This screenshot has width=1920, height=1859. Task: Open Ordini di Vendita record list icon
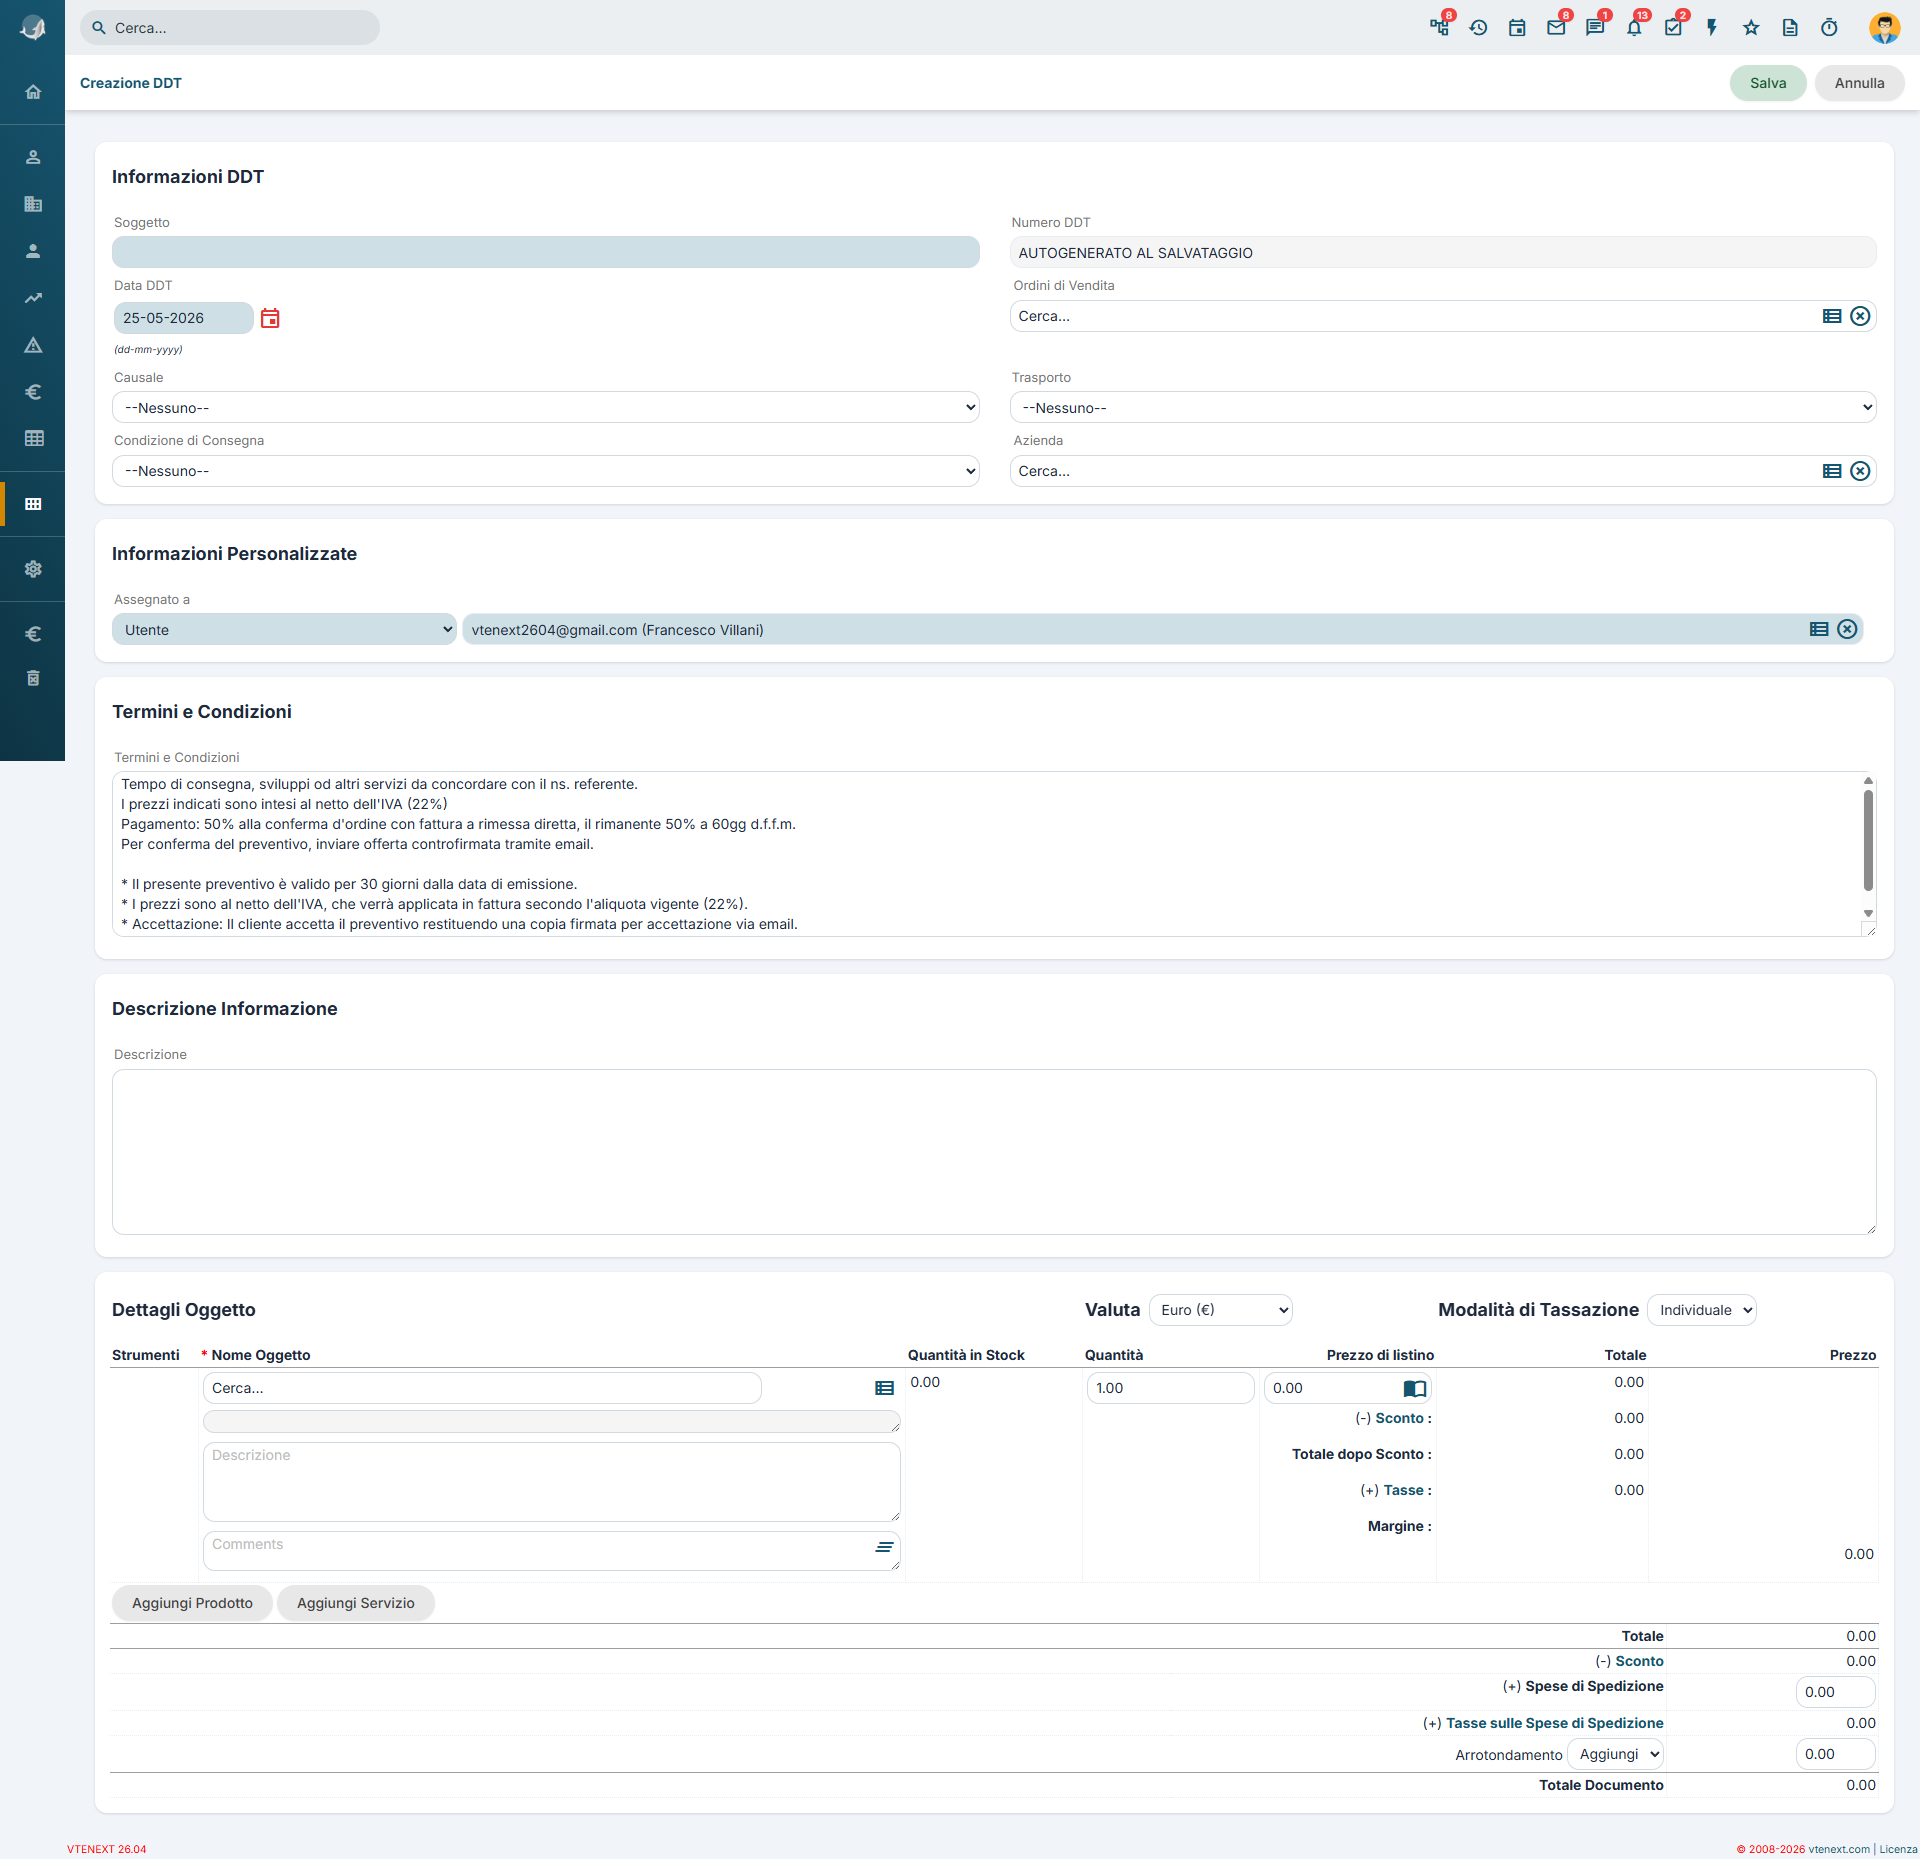pyautogui.click(x=1832, y=316)
